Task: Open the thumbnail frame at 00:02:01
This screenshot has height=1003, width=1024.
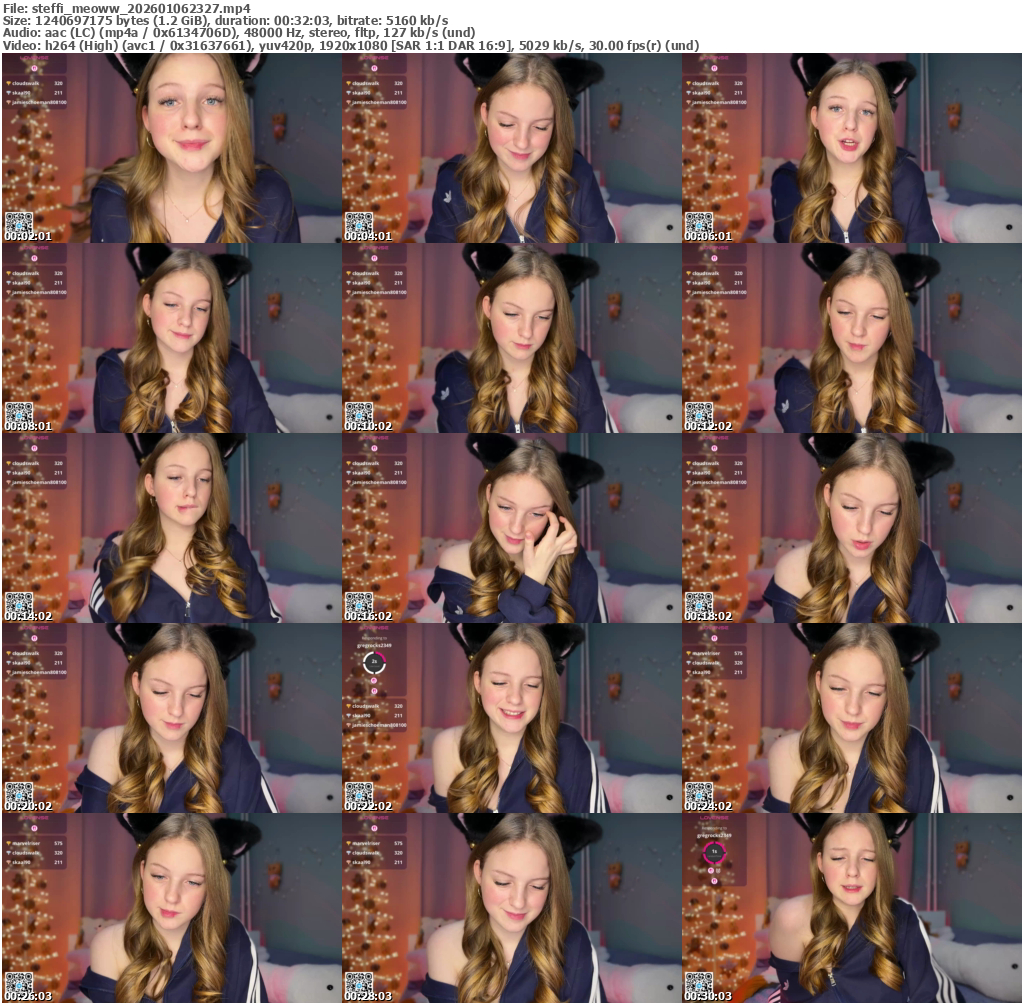Action: pos(171,148)
